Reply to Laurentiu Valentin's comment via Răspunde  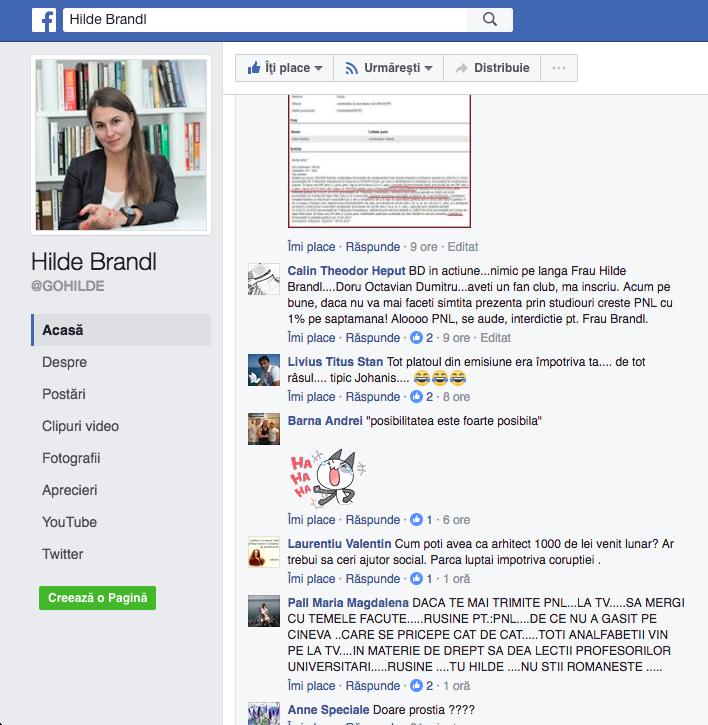(x=372, y=579)
